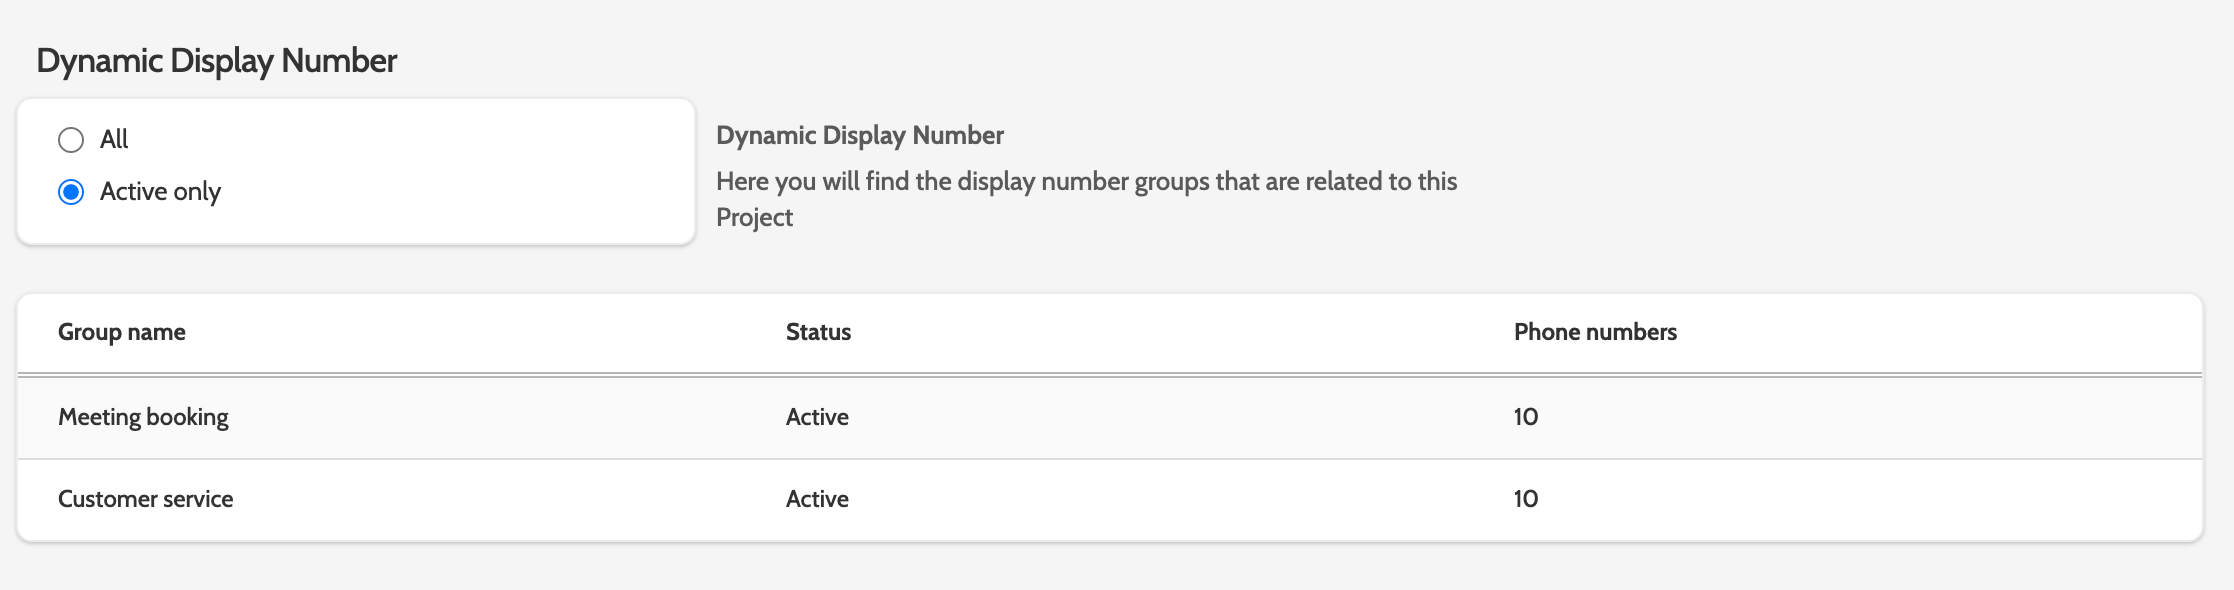Click the bold Dynamic Display Number description heading
Image resolution: width=2234 pixels, height=590 pixels.
pyautogui.click(x=860, y=136)
